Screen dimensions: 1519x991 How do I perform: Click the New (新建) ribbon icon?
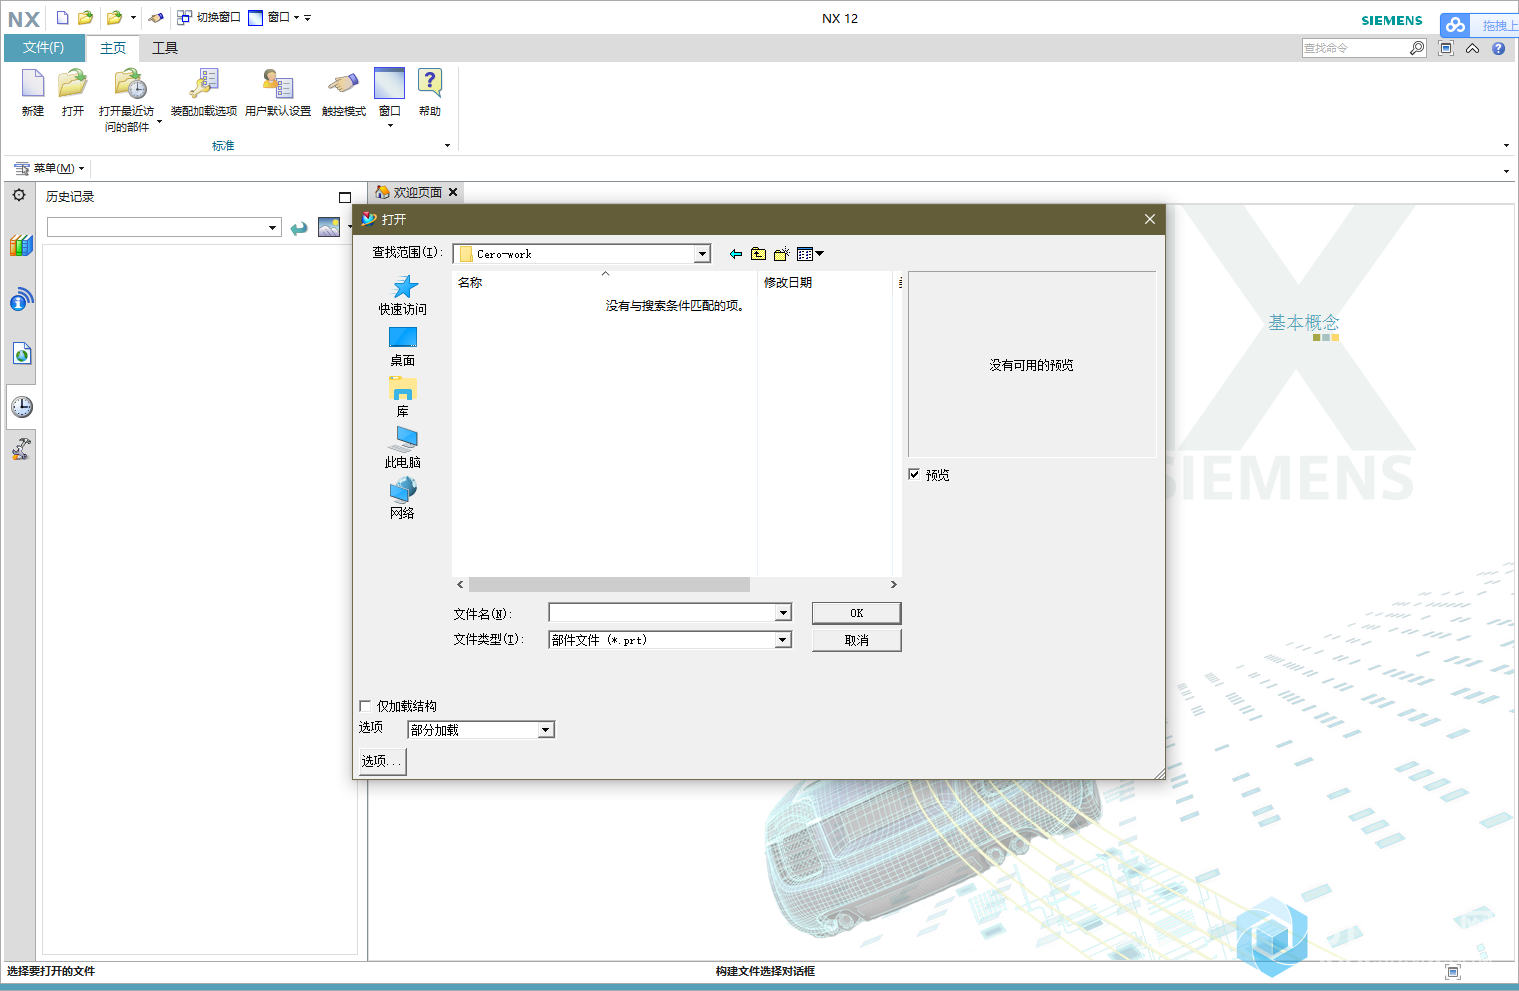(33, 94)
